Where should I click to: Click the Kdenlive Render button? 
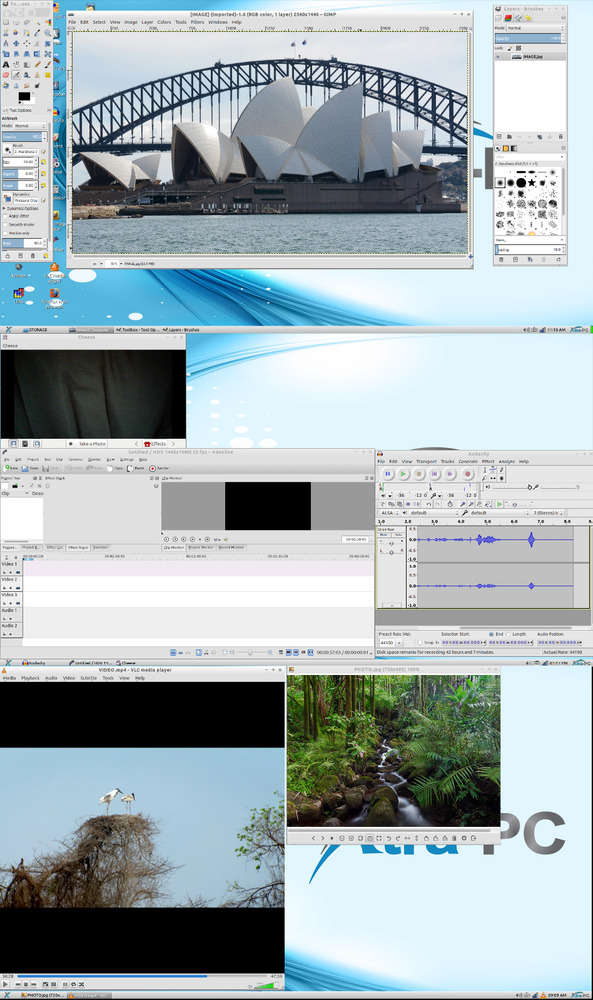(x=159, y=468)
